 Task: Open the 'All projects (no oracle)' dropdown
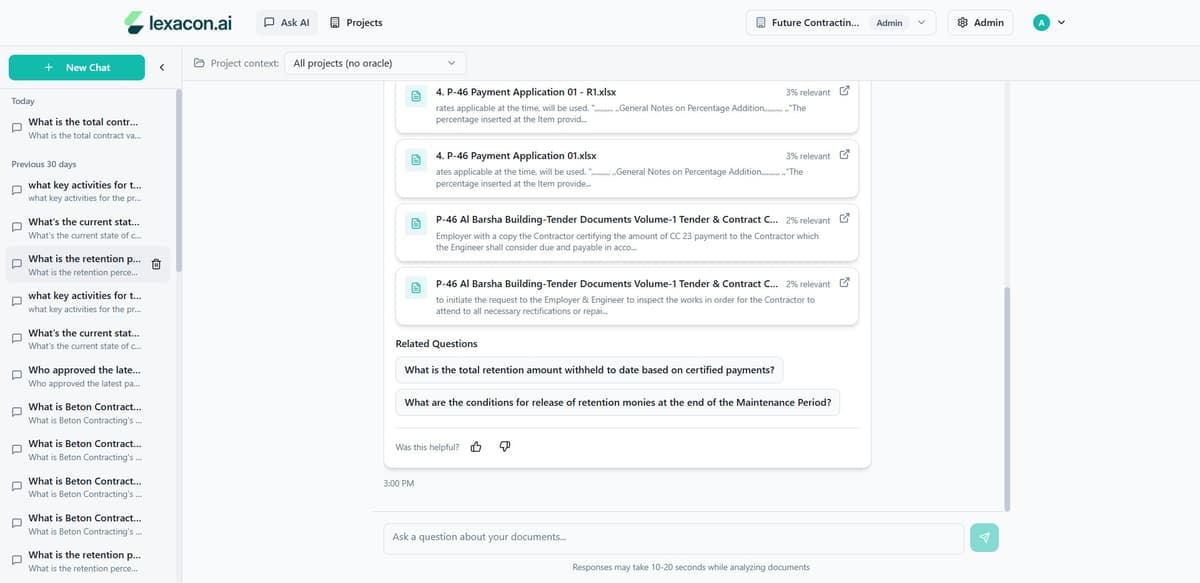[x=374, y=62]
